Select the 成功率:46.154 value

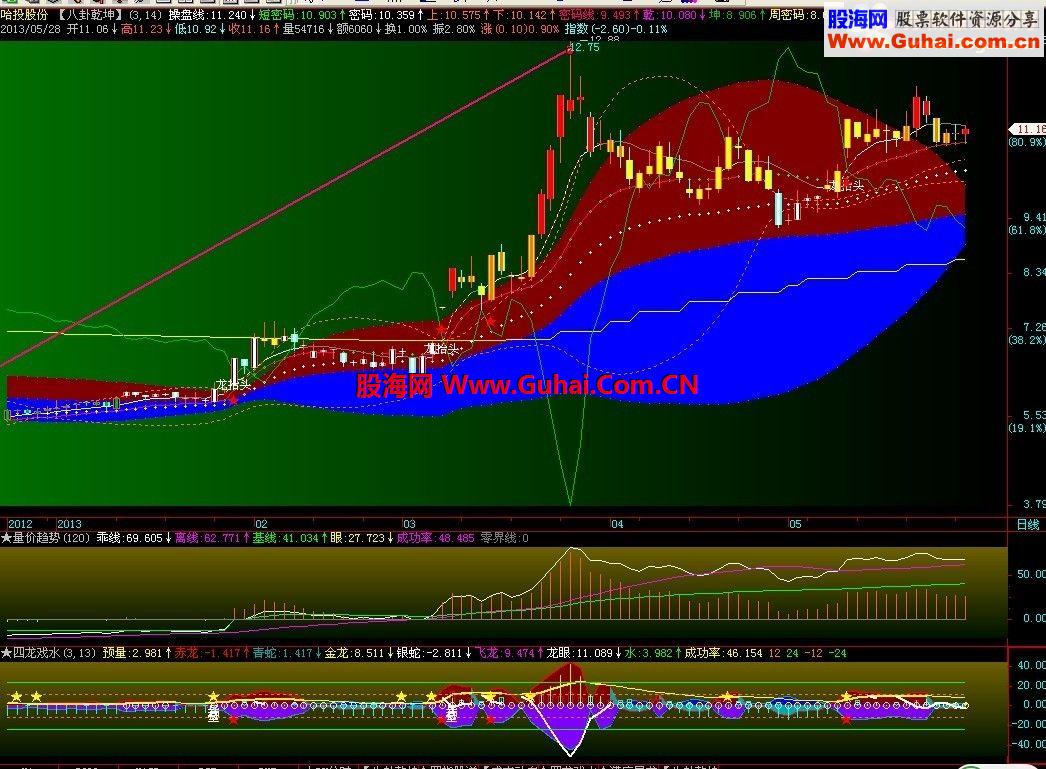click(x=723, y=654)
